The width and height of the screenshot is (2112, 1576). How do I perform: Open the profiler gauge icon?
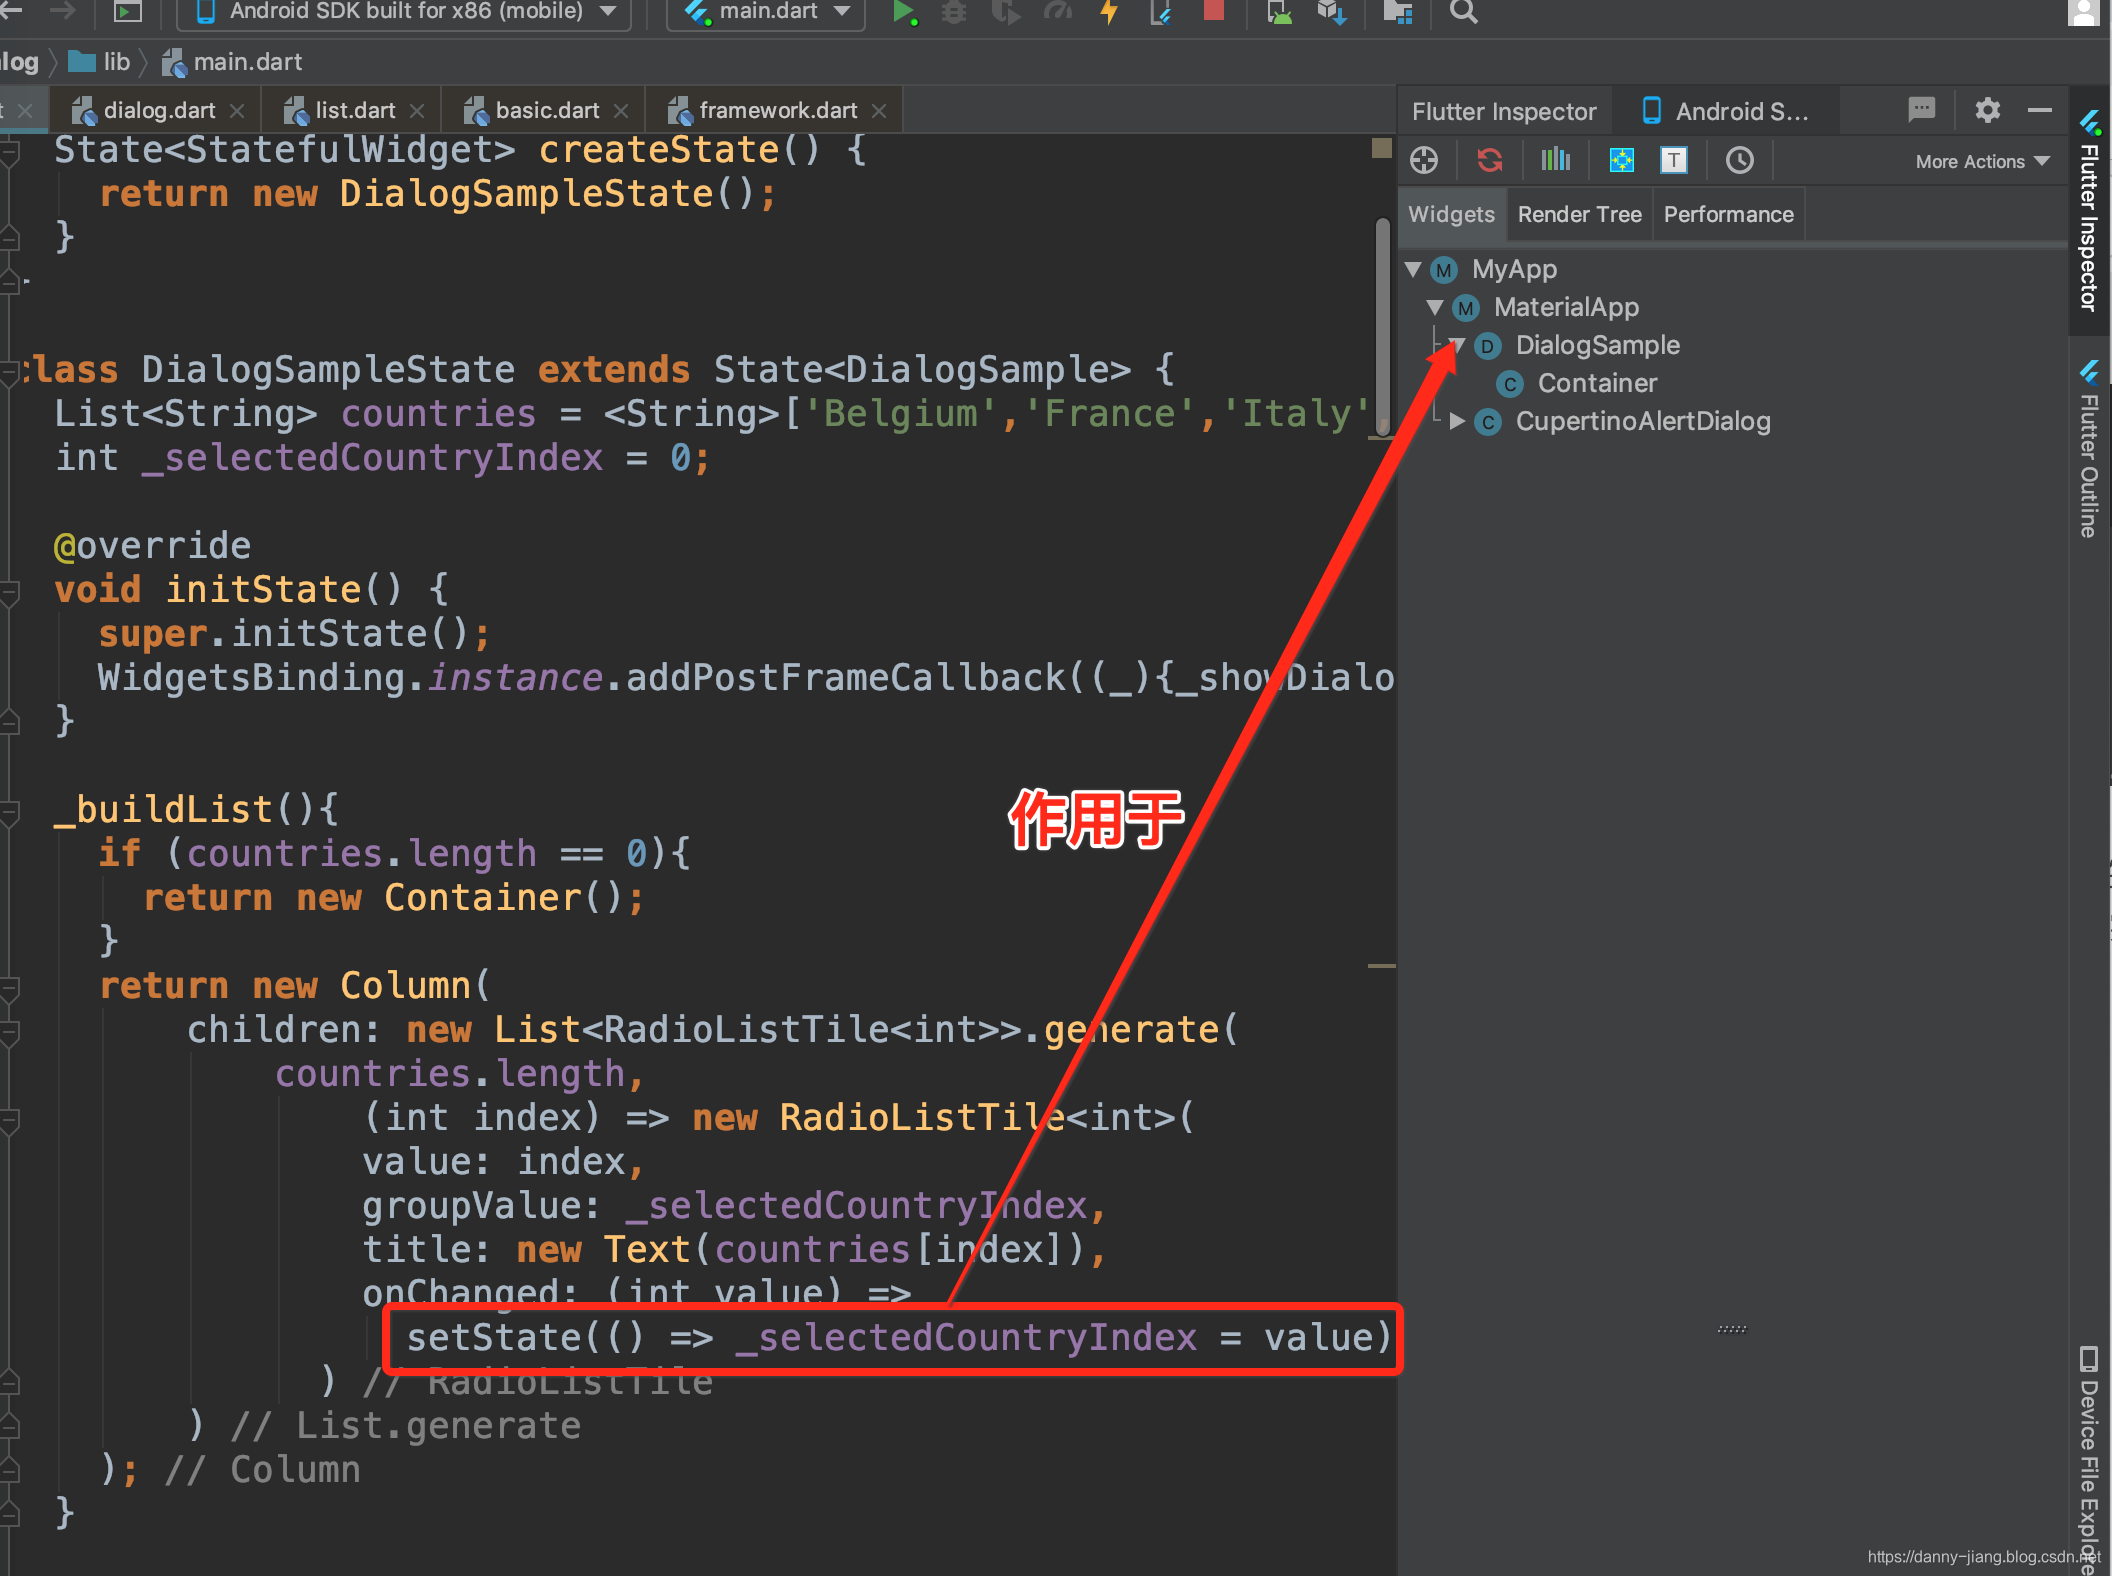[x=1057, y=12]
